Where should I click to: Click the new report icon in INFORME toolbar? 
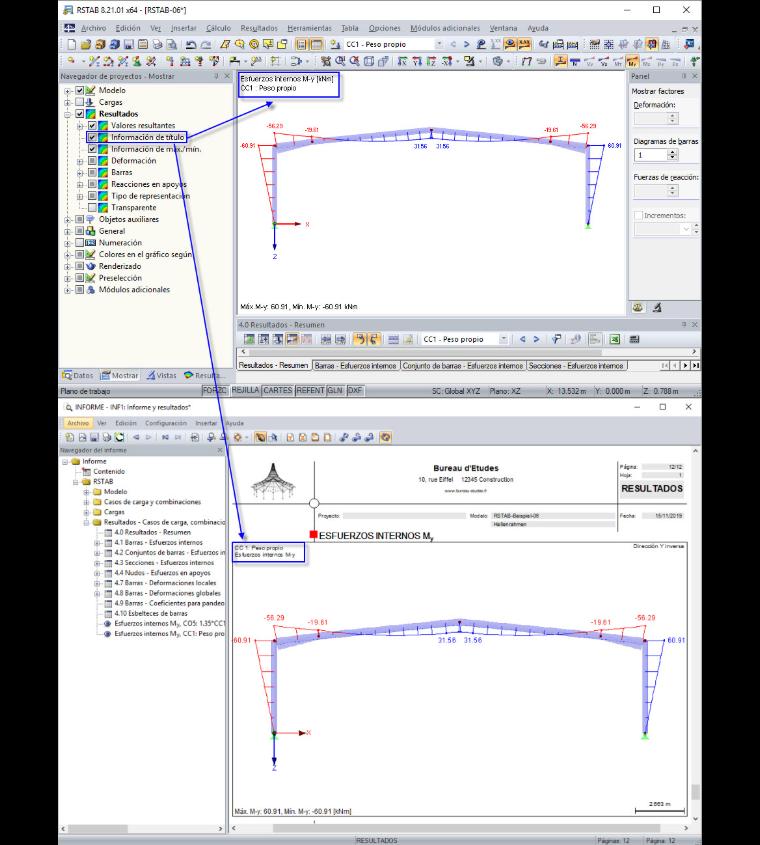coord(70,437)
